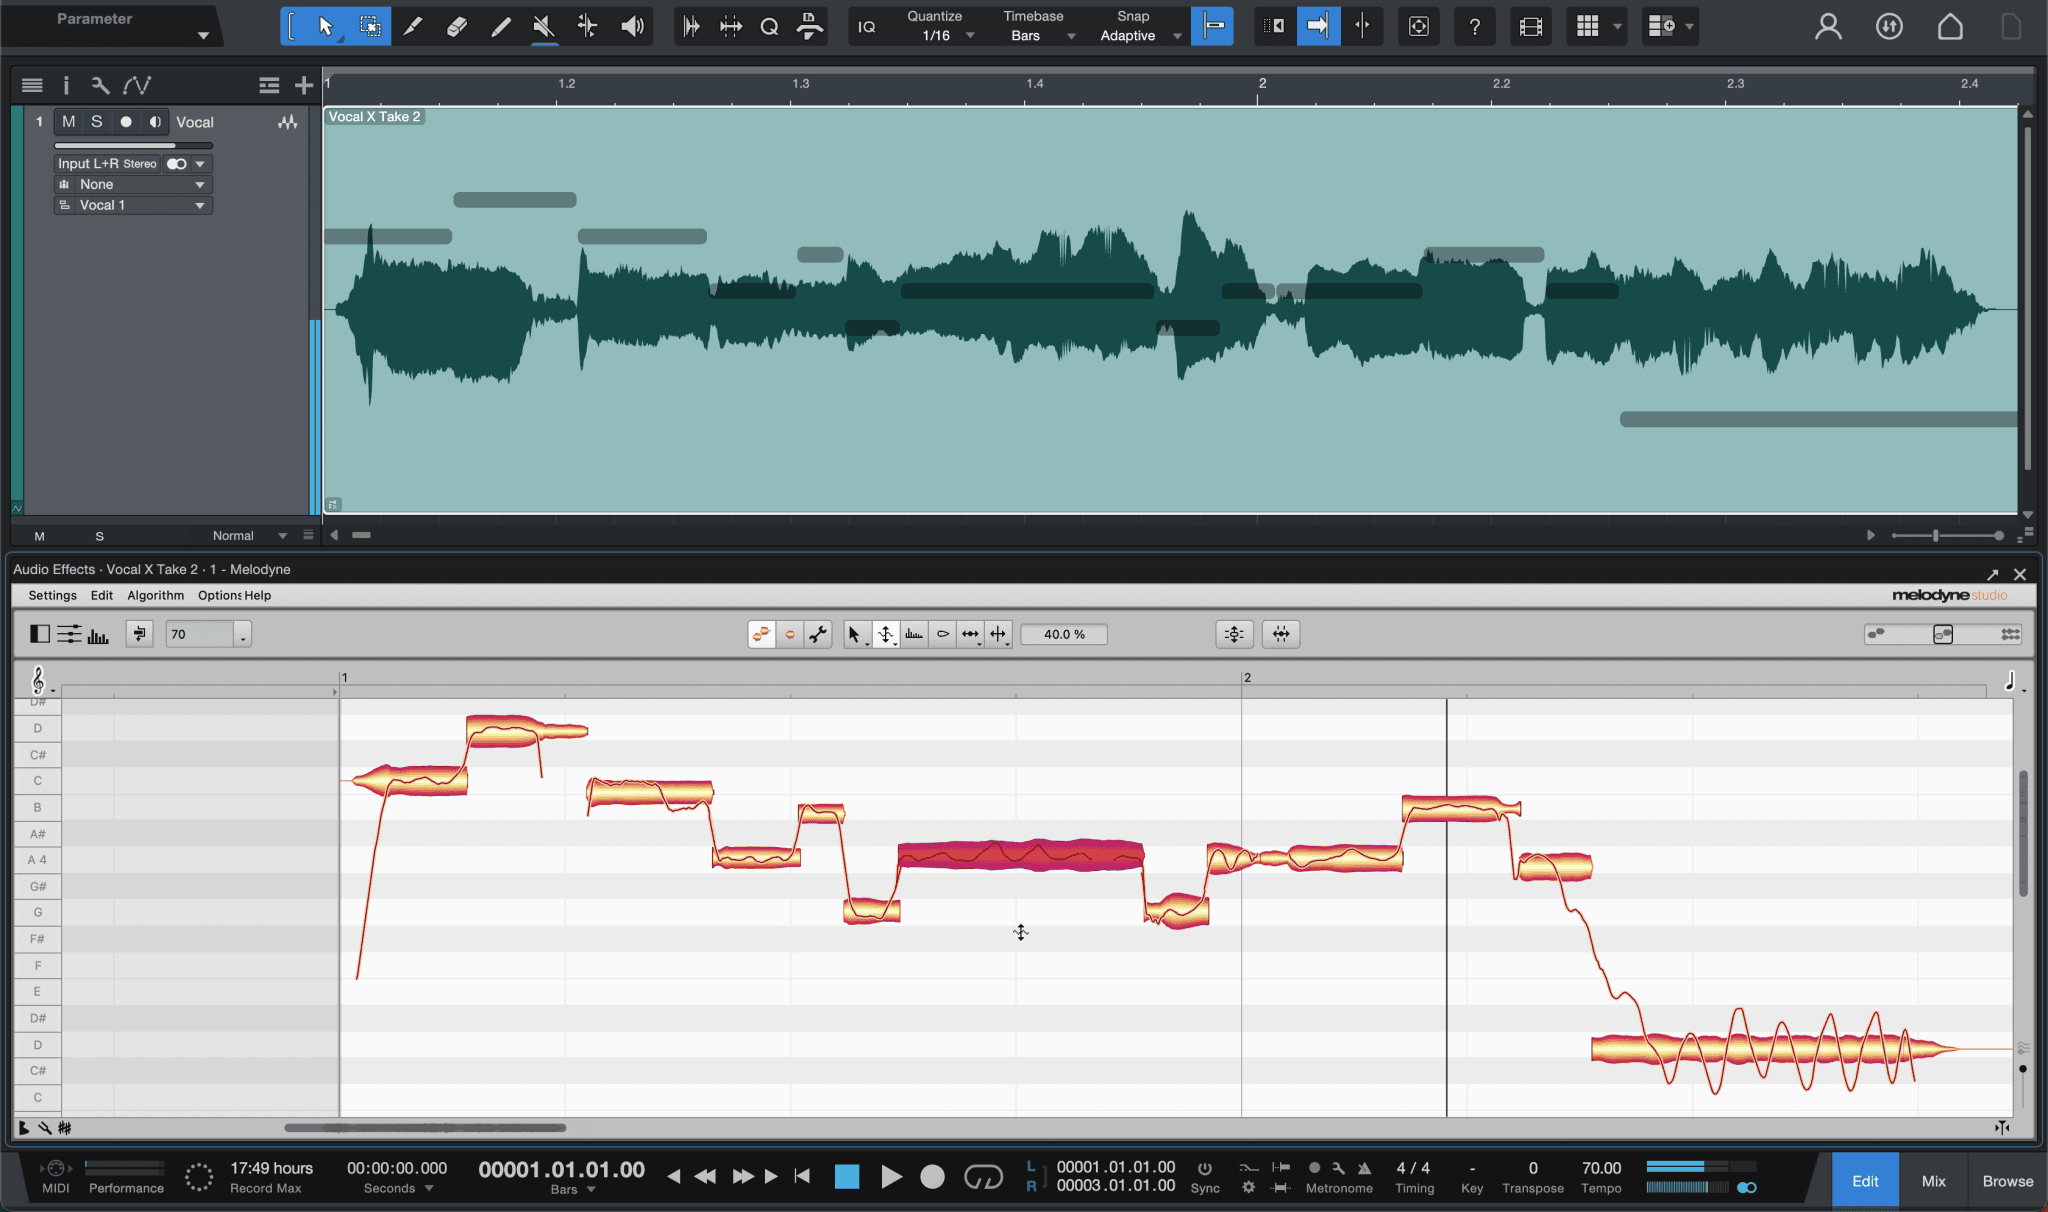Enable record arm on the Vocal track
This screenshot has height=1212, width=2048.
click(x=125, y=121)
